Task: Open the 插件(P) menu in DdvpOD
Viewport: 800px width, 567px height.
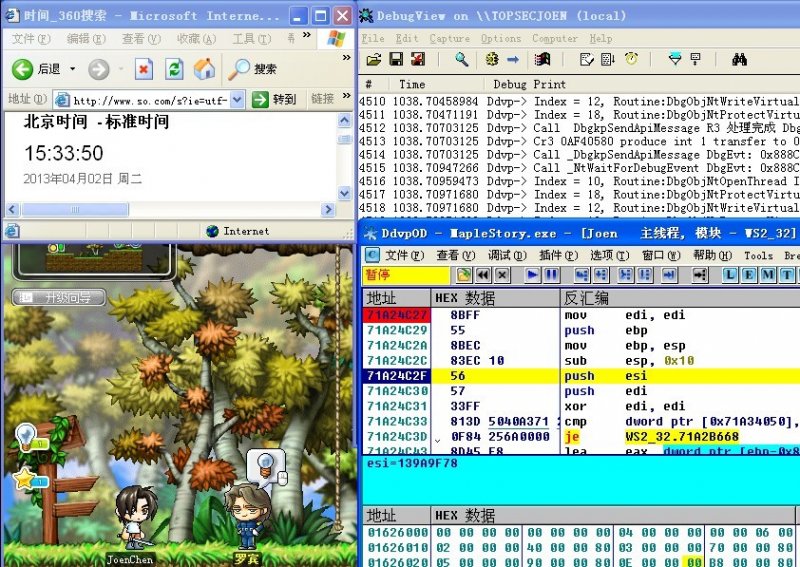Action: (558, 255)
